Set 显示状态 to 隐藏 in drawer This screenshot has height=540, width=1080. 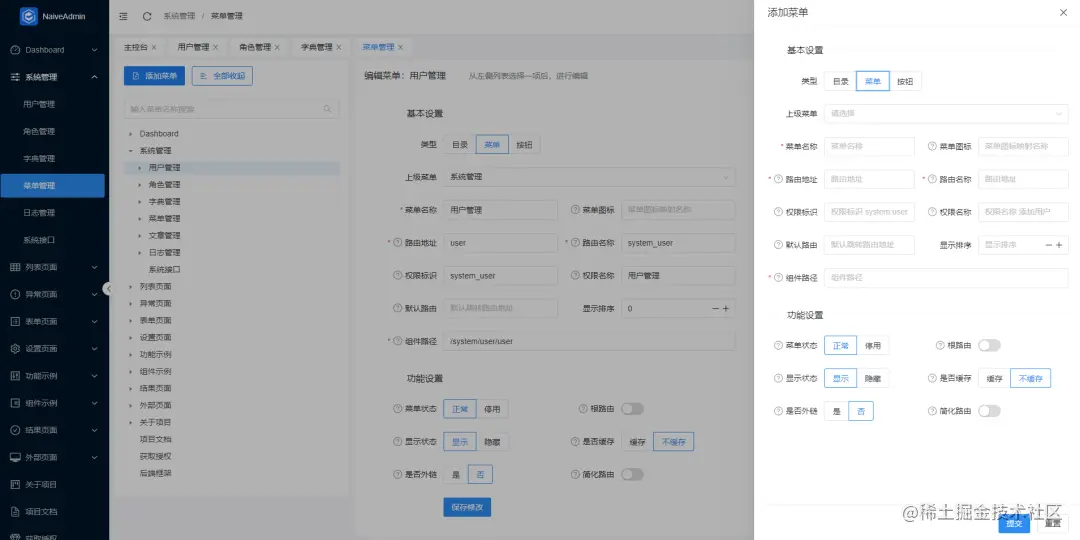click(x=873, y=378)
